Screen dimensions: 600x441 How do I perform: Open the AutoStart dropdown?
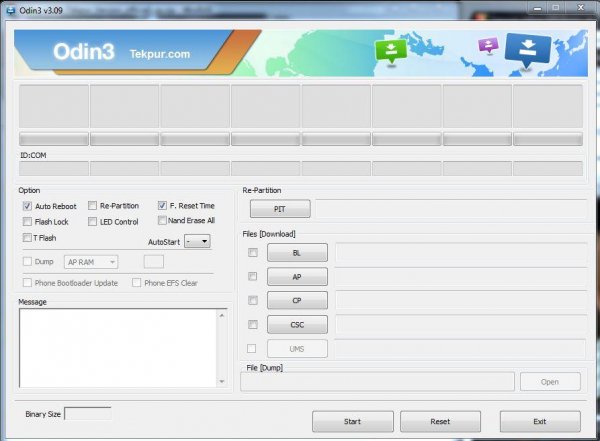point(197,241)
